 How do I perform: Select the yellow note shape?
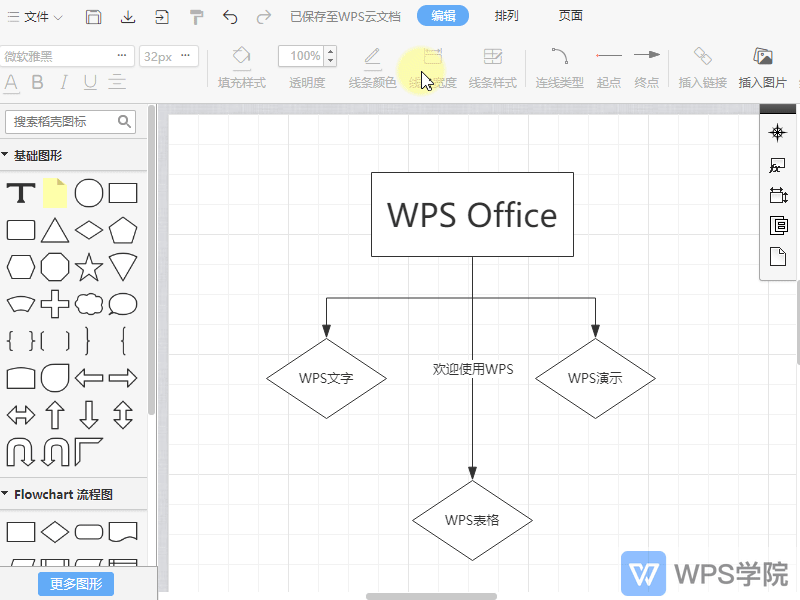pyautogui.click(x=55, y=193)
